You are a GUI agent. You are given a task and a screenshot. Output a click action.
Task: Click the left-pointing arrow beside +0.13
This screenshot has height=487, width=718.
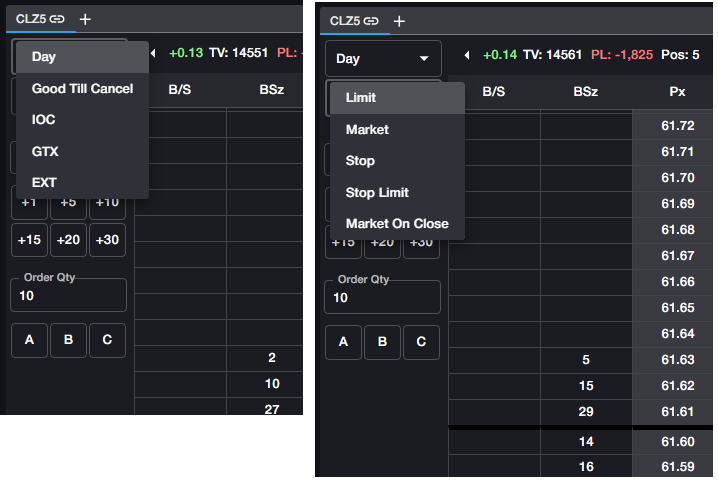(x=155, y=53)
